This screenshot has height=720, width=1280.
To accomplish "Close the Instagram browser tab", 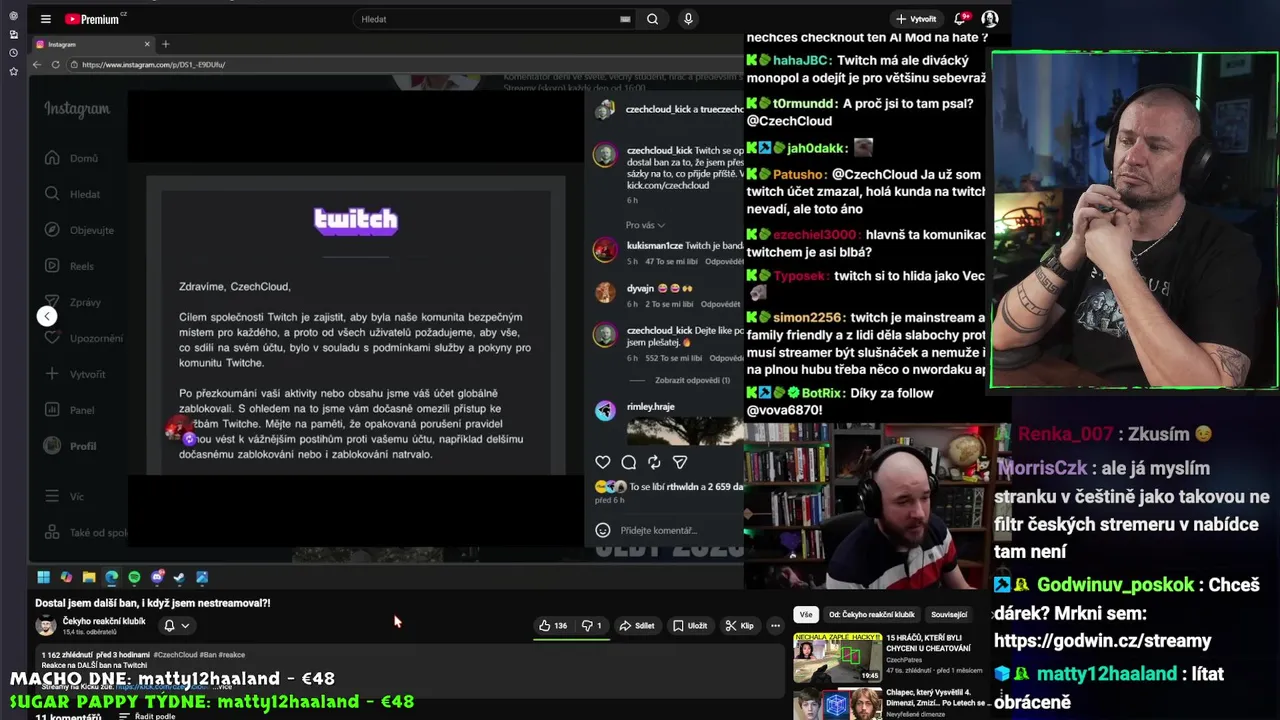I will coord(147,44).
